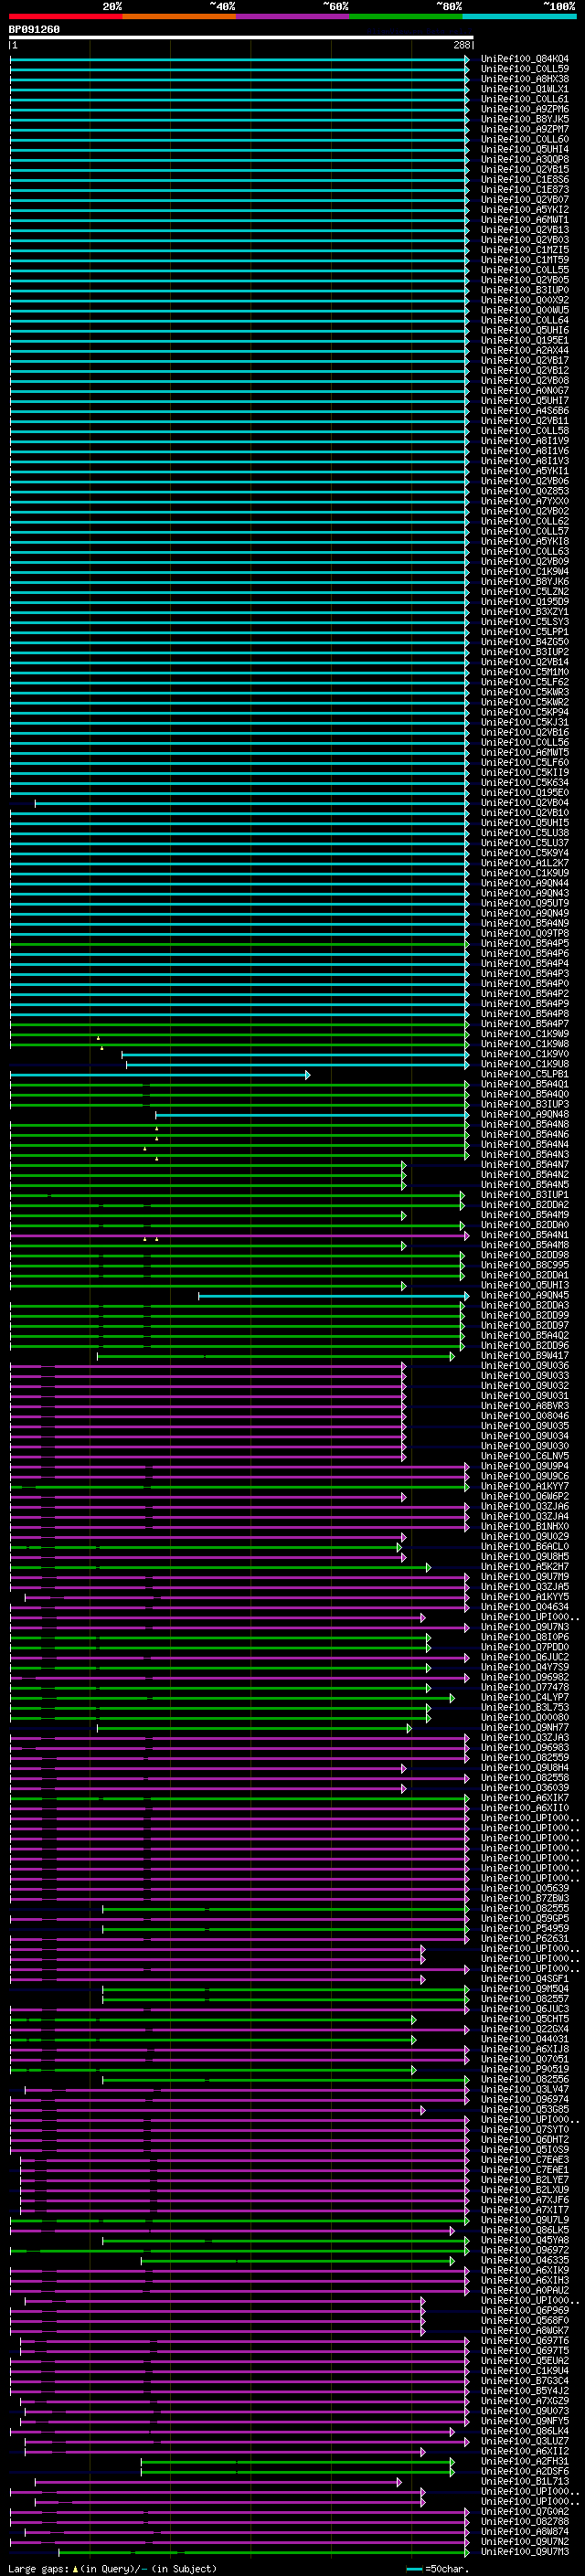
Task: Open hit UniRef100_Q84KQ4
Action: tap(525, 59)
